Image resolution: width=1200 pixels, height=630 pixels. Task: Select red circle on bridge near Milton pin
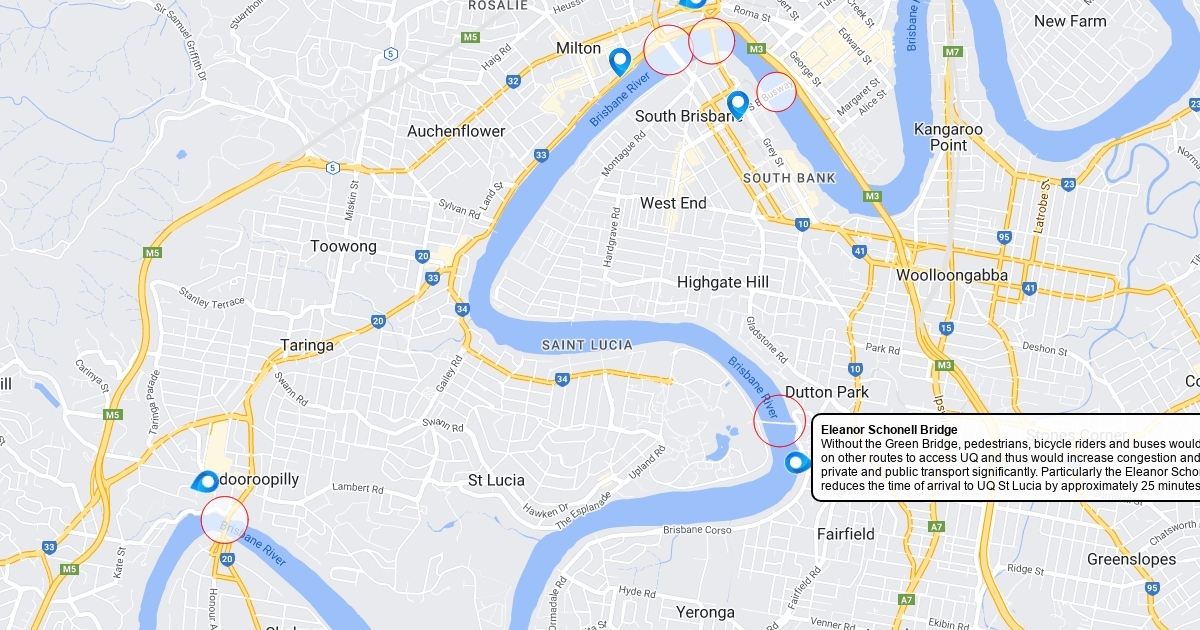point(669,49)
